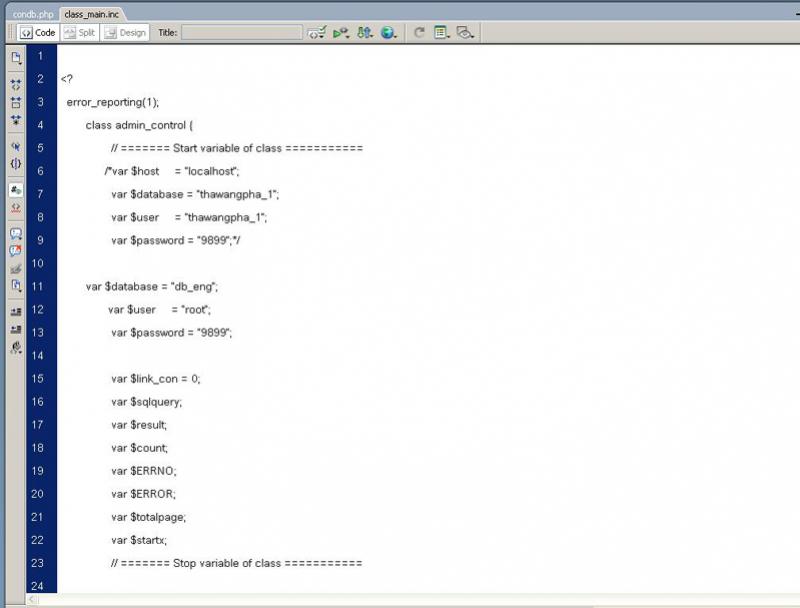Viewport: 800px width, 608px height.
Task: Click line number 11 in the gutter
Action: pyautogui.click(x=37, y=286)
